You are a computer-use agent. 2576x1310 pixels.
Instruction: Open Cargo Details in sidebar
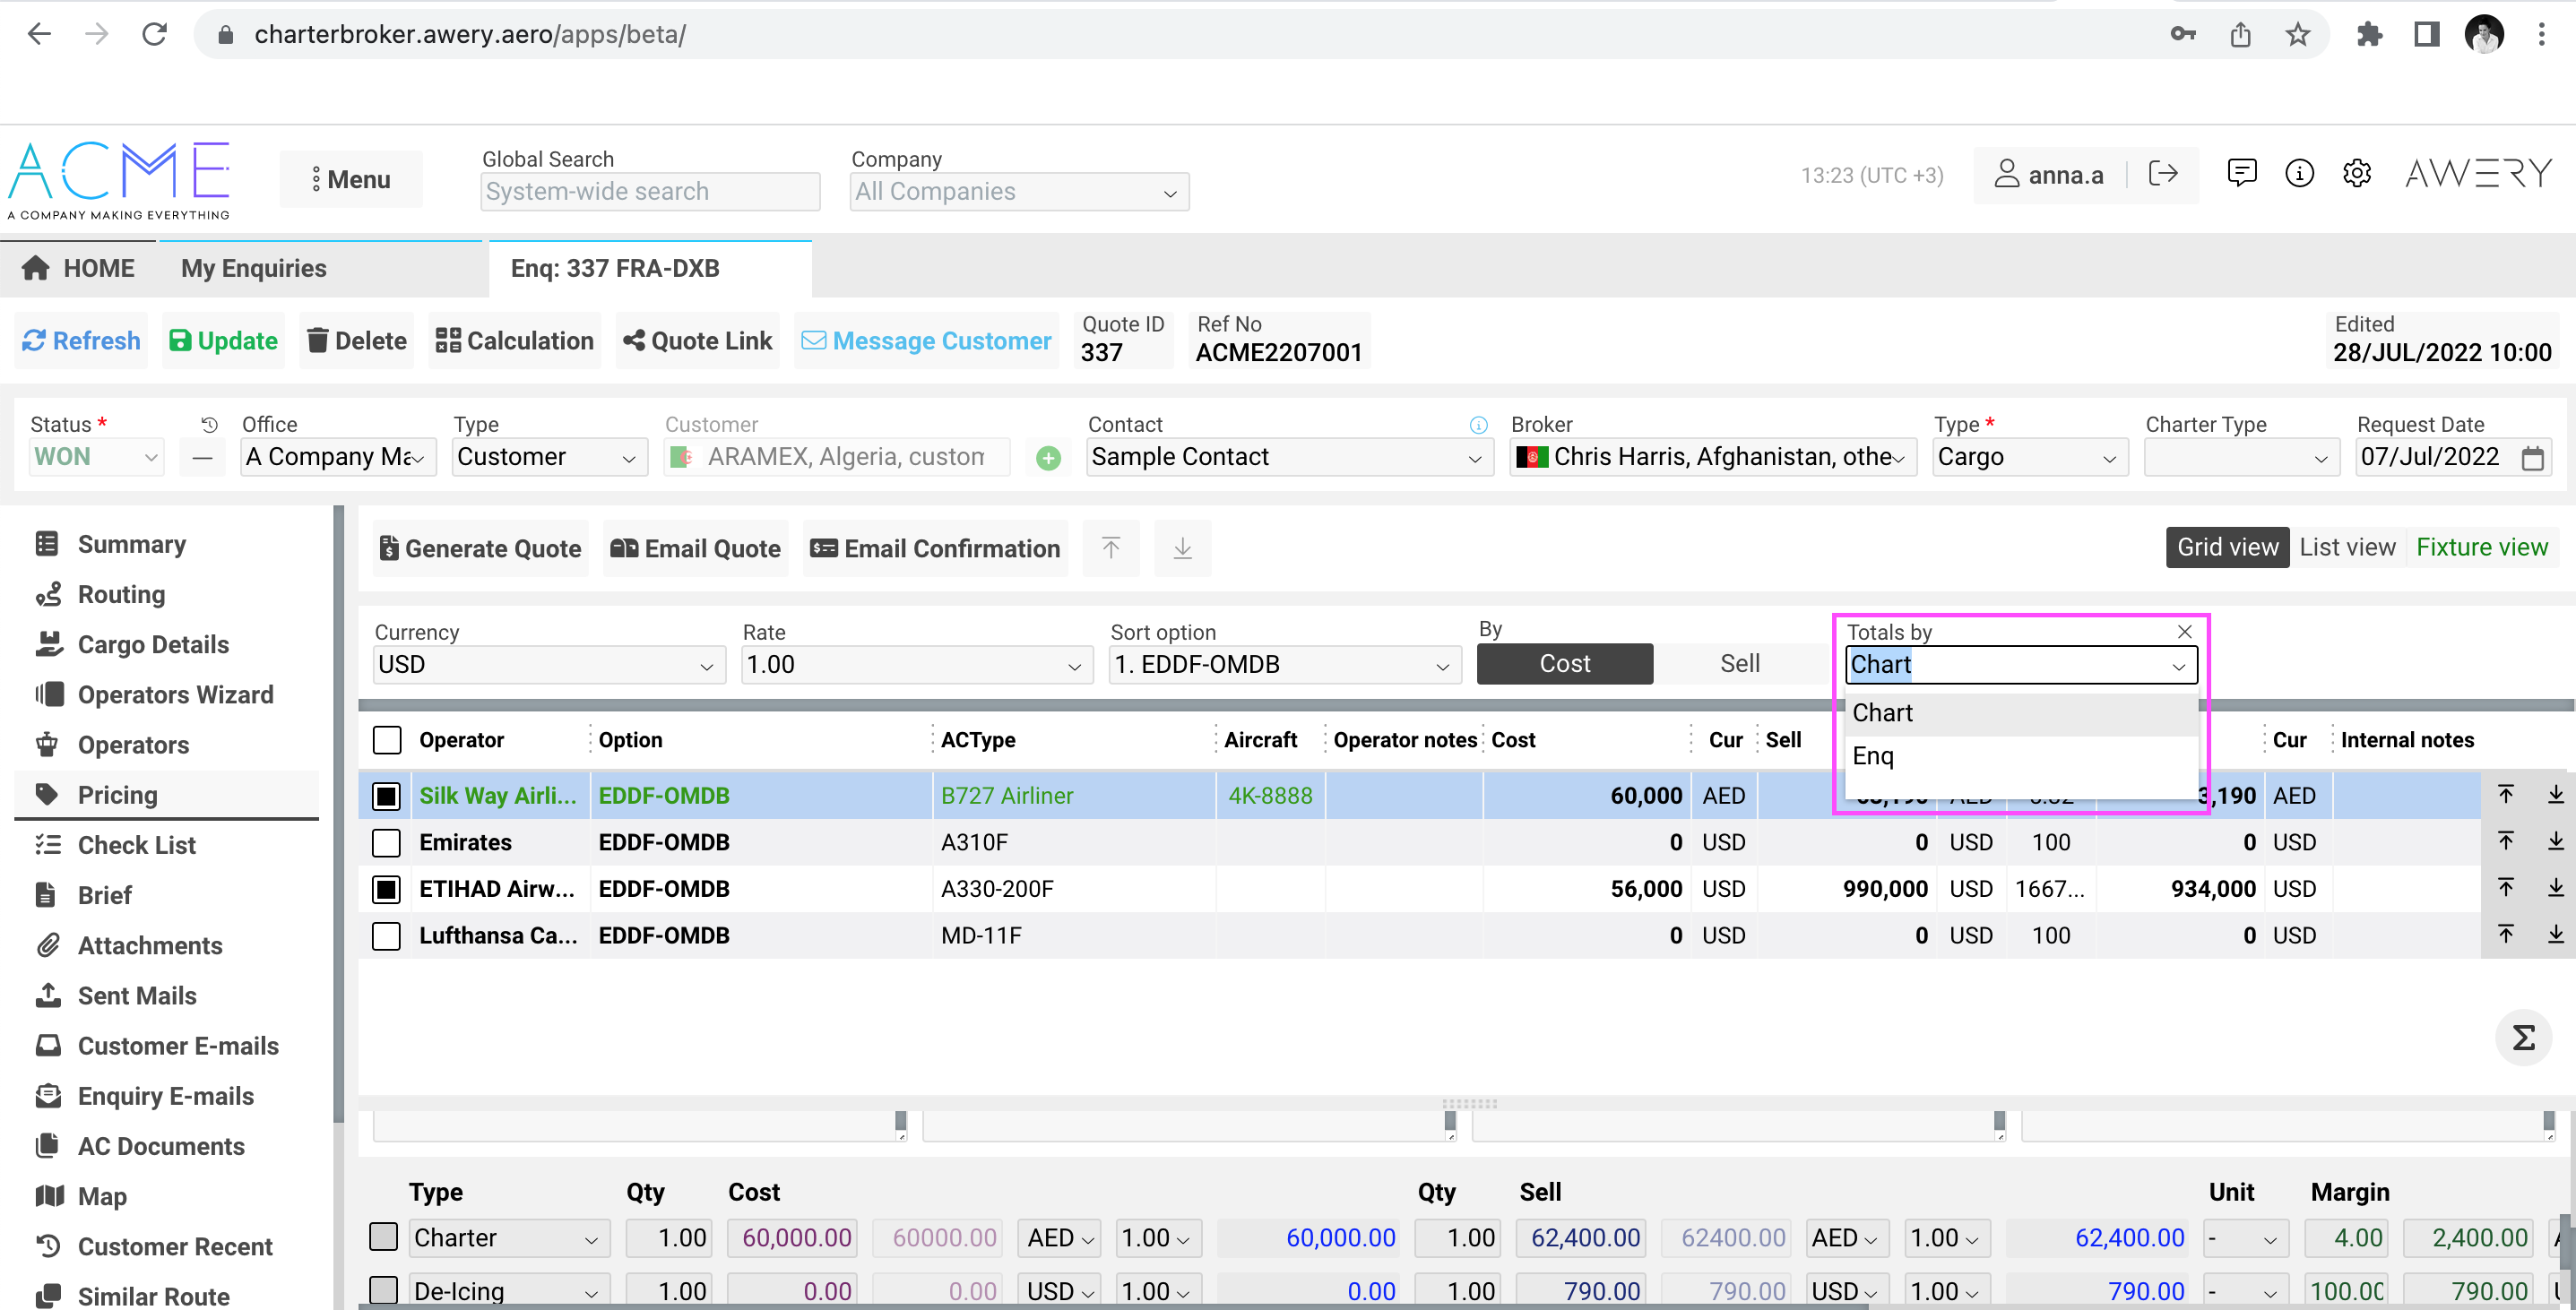153,644
